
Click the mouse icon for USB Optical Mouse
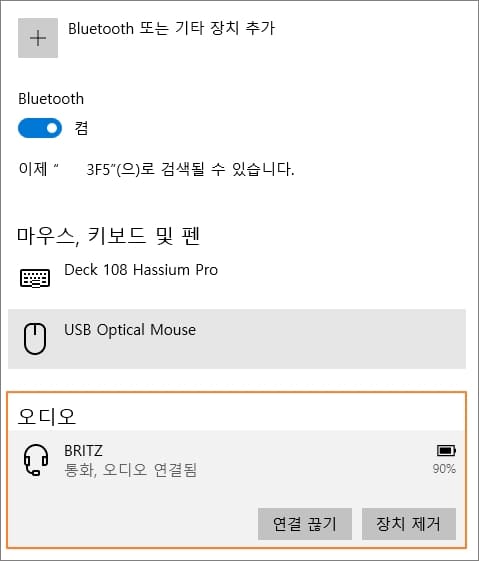point(35,338)
